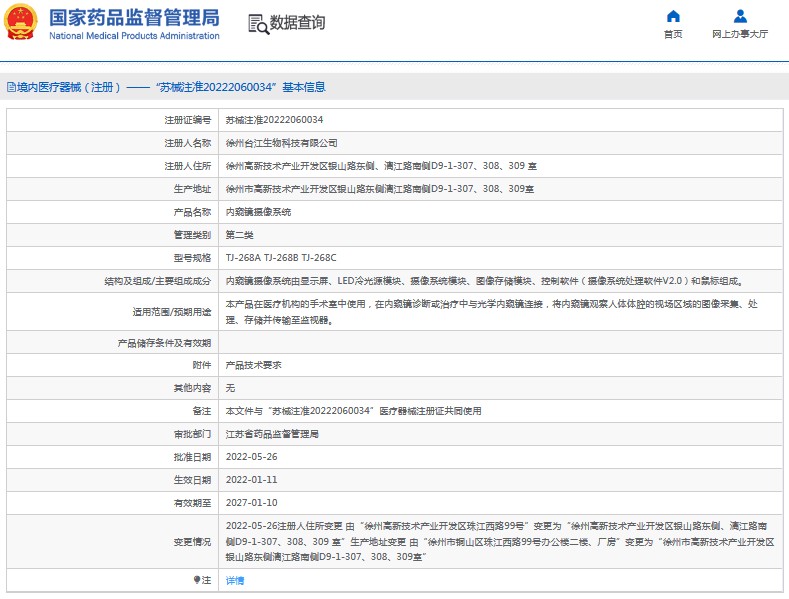The image size is (789, 599).
Task: Click the user icon for 网上办事大厅
Action: (x=740, y=16)
